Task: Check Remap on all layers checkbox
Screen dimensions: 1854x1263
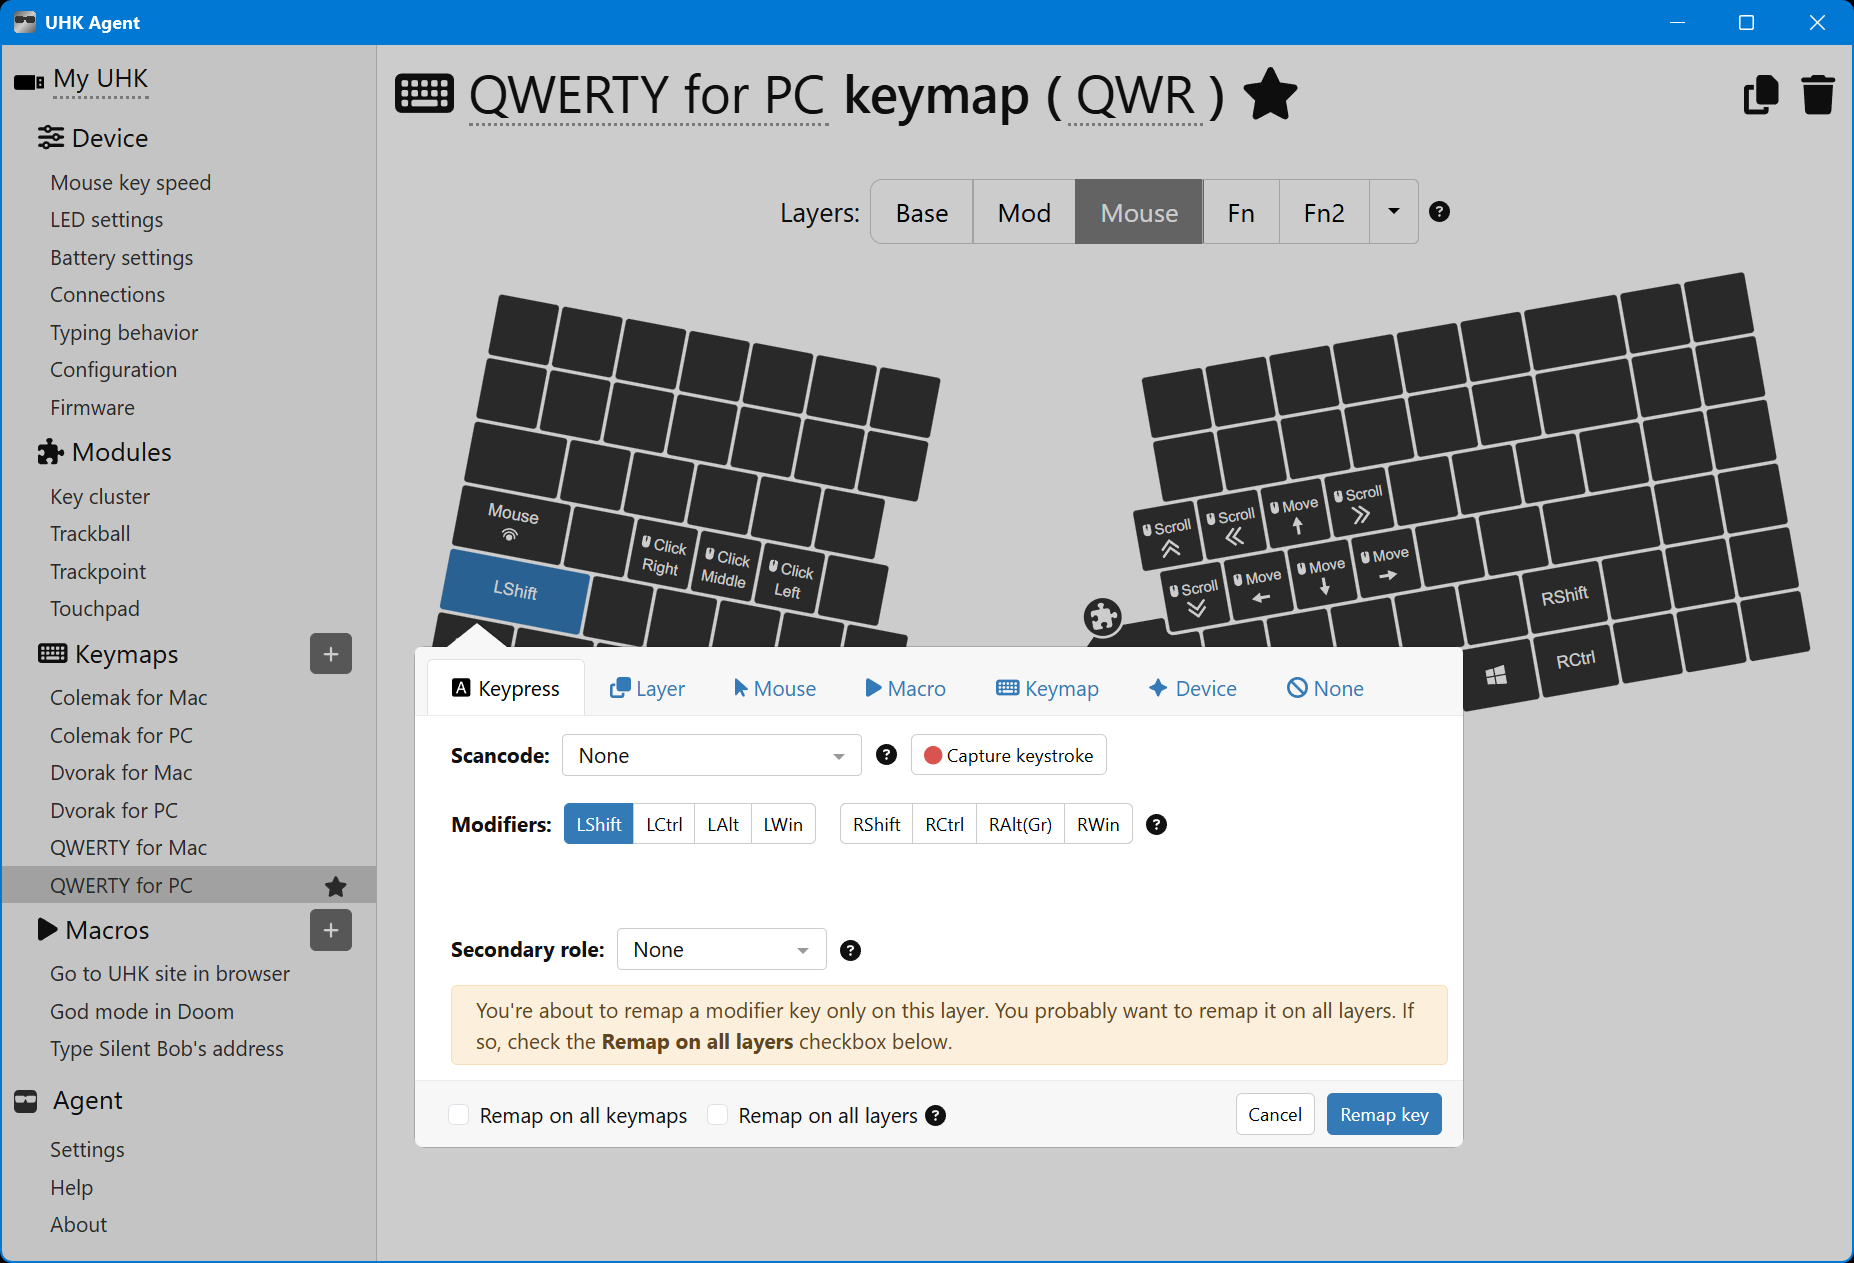Action: 718,1115
